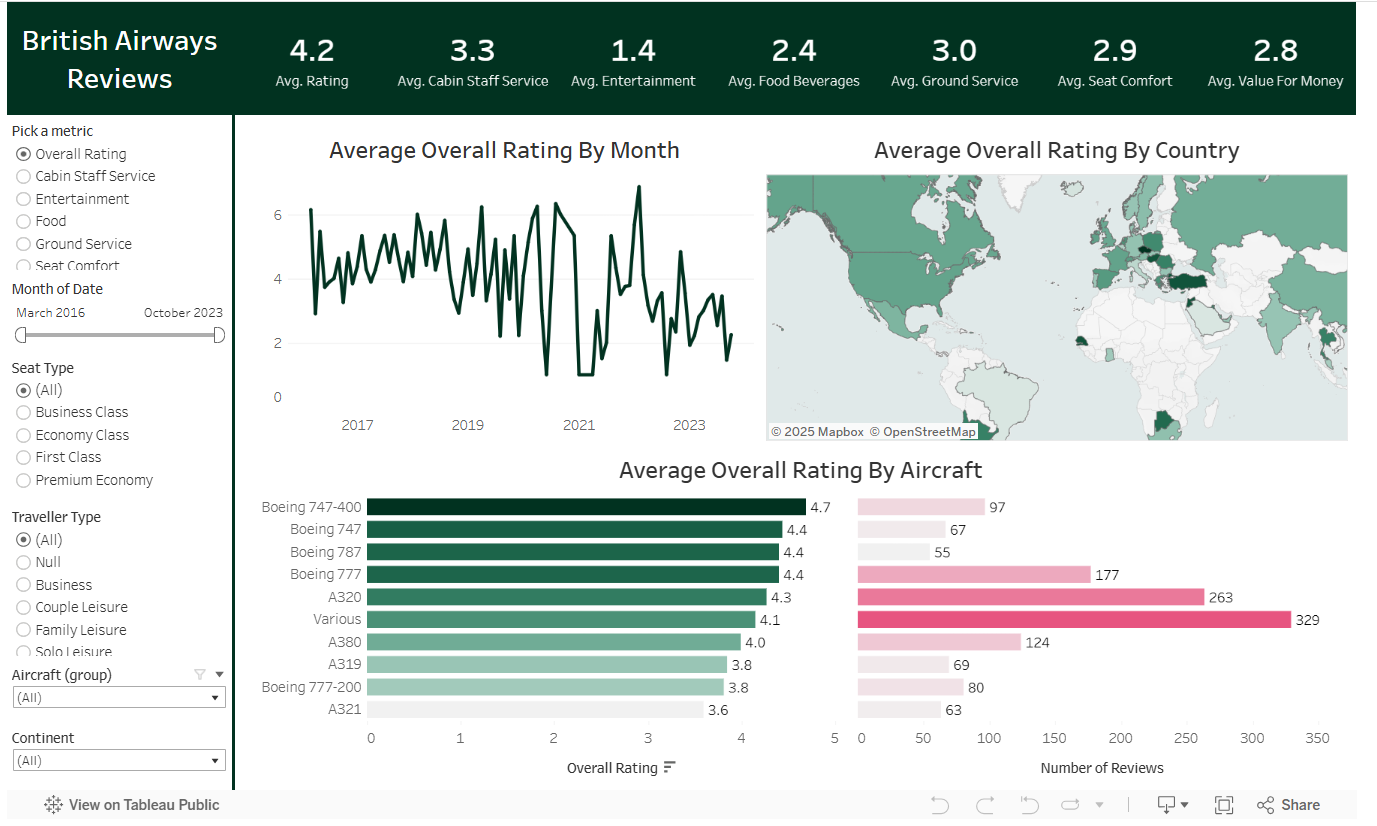Viewport: 1377px width, 826px height.
Task: Click the Boeing 787 row label
Action: 326,552
